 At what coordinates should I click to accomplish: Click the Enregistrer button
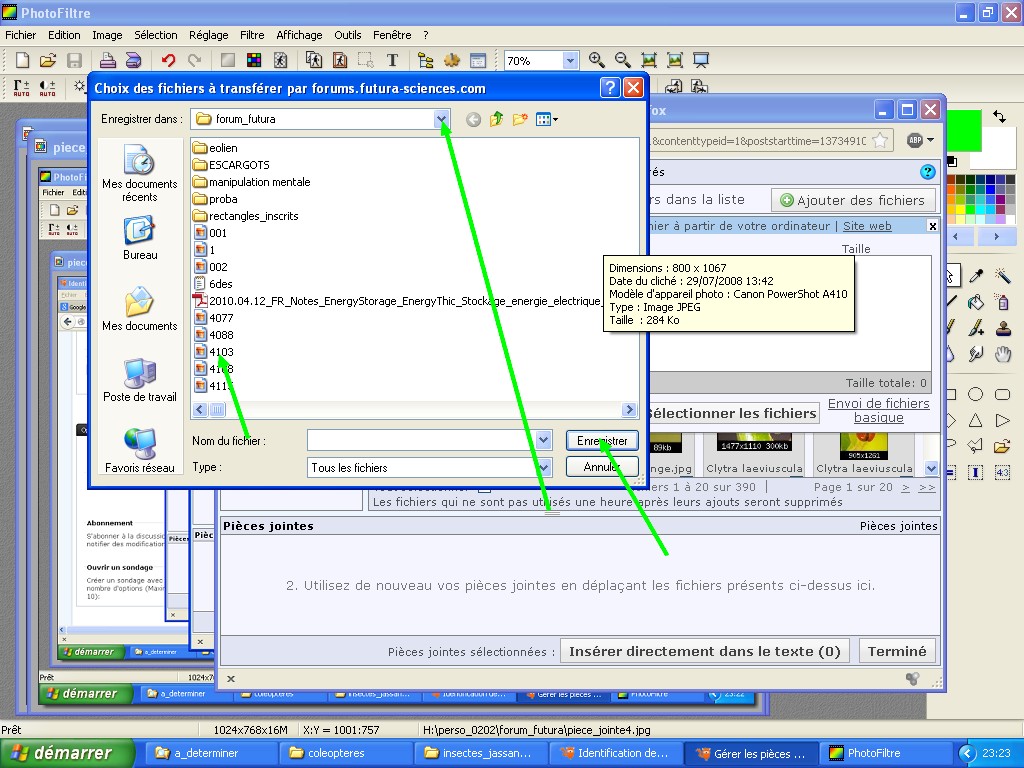[601, 440]
